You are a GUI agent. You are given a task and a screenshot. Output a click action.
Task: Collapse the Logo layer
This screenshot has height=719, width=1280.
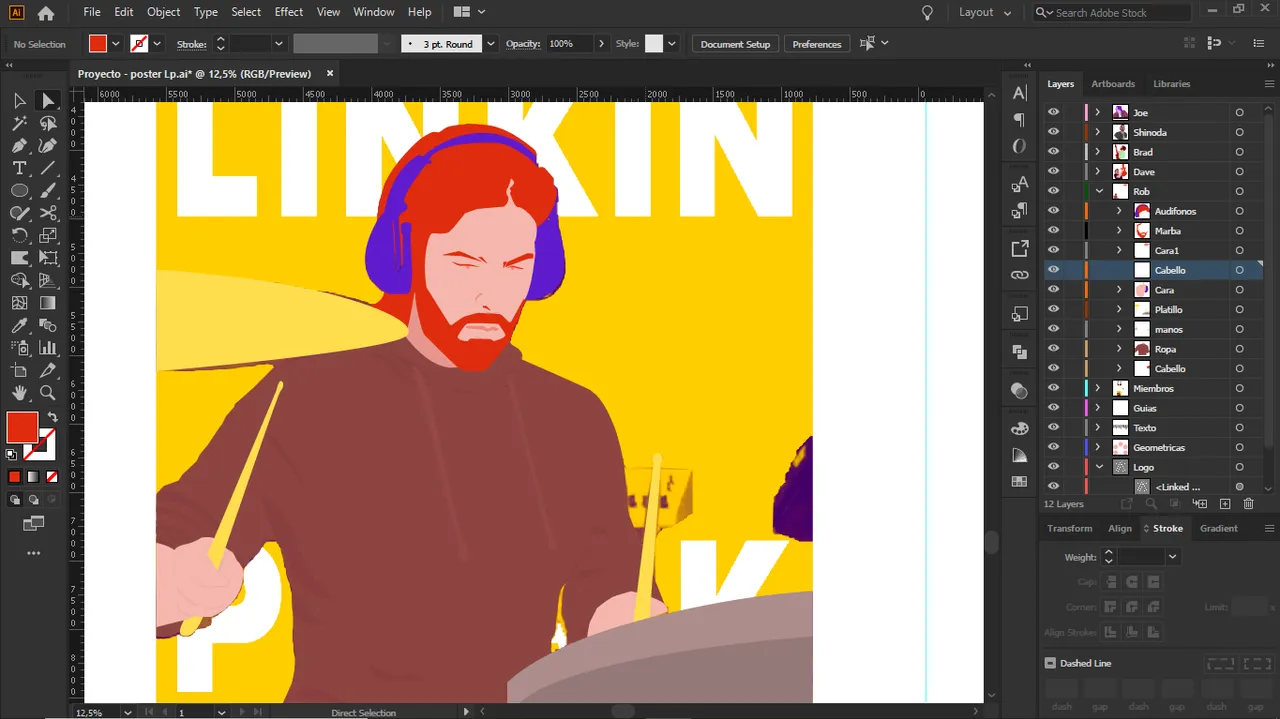tap(1098, 467)
